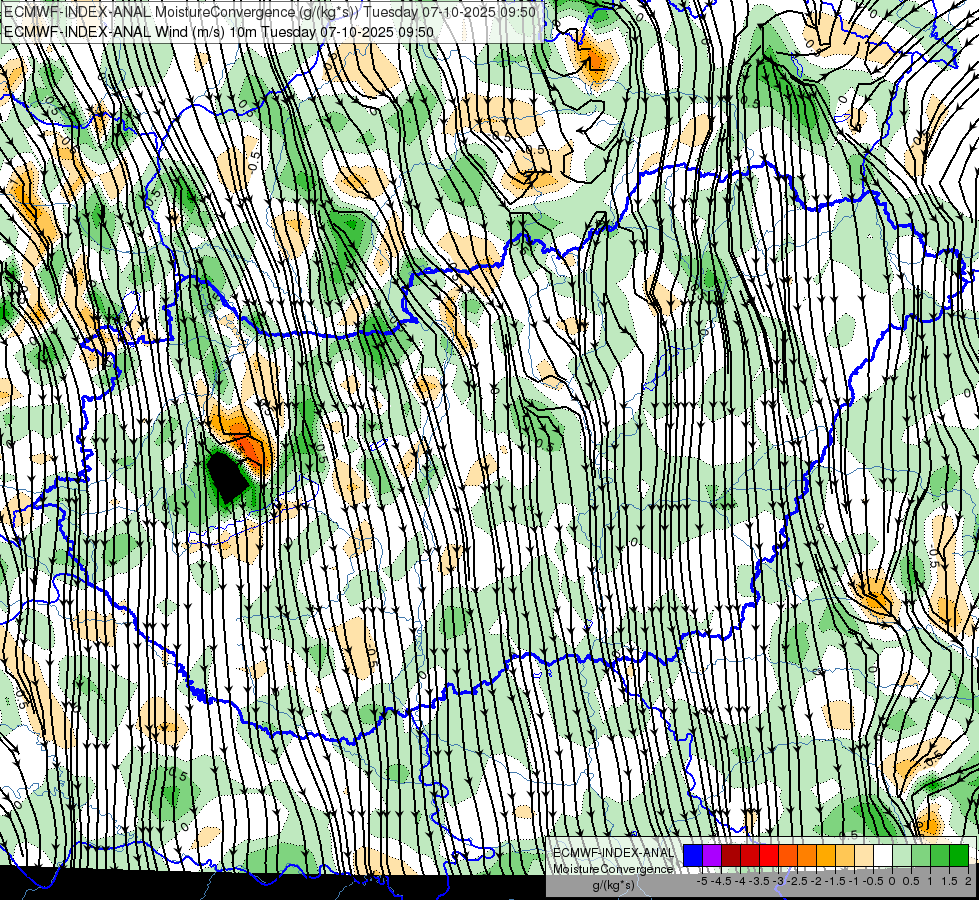Pick the light green swatch between 0.5 and 1
The image size is (979, 900).
(921, 856)
